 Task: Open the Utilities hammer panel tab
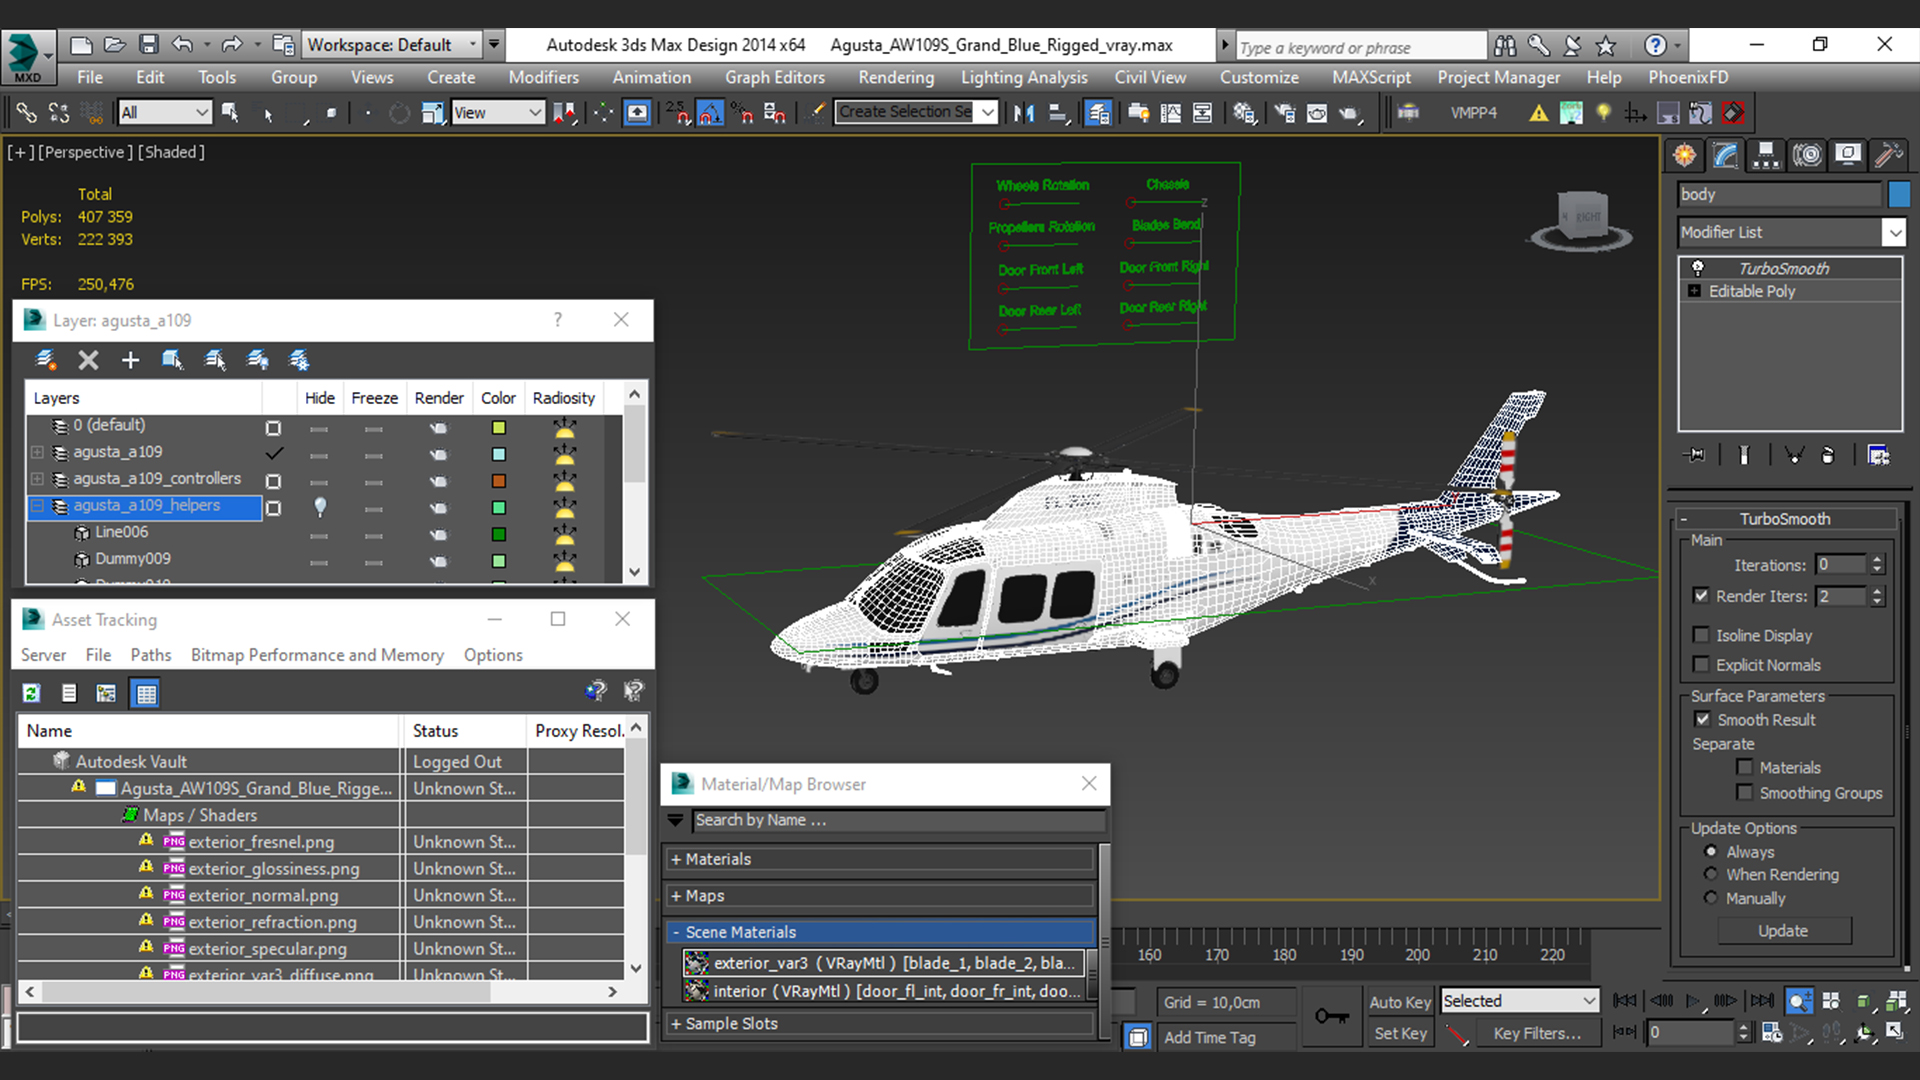[x=1888, y=155]
